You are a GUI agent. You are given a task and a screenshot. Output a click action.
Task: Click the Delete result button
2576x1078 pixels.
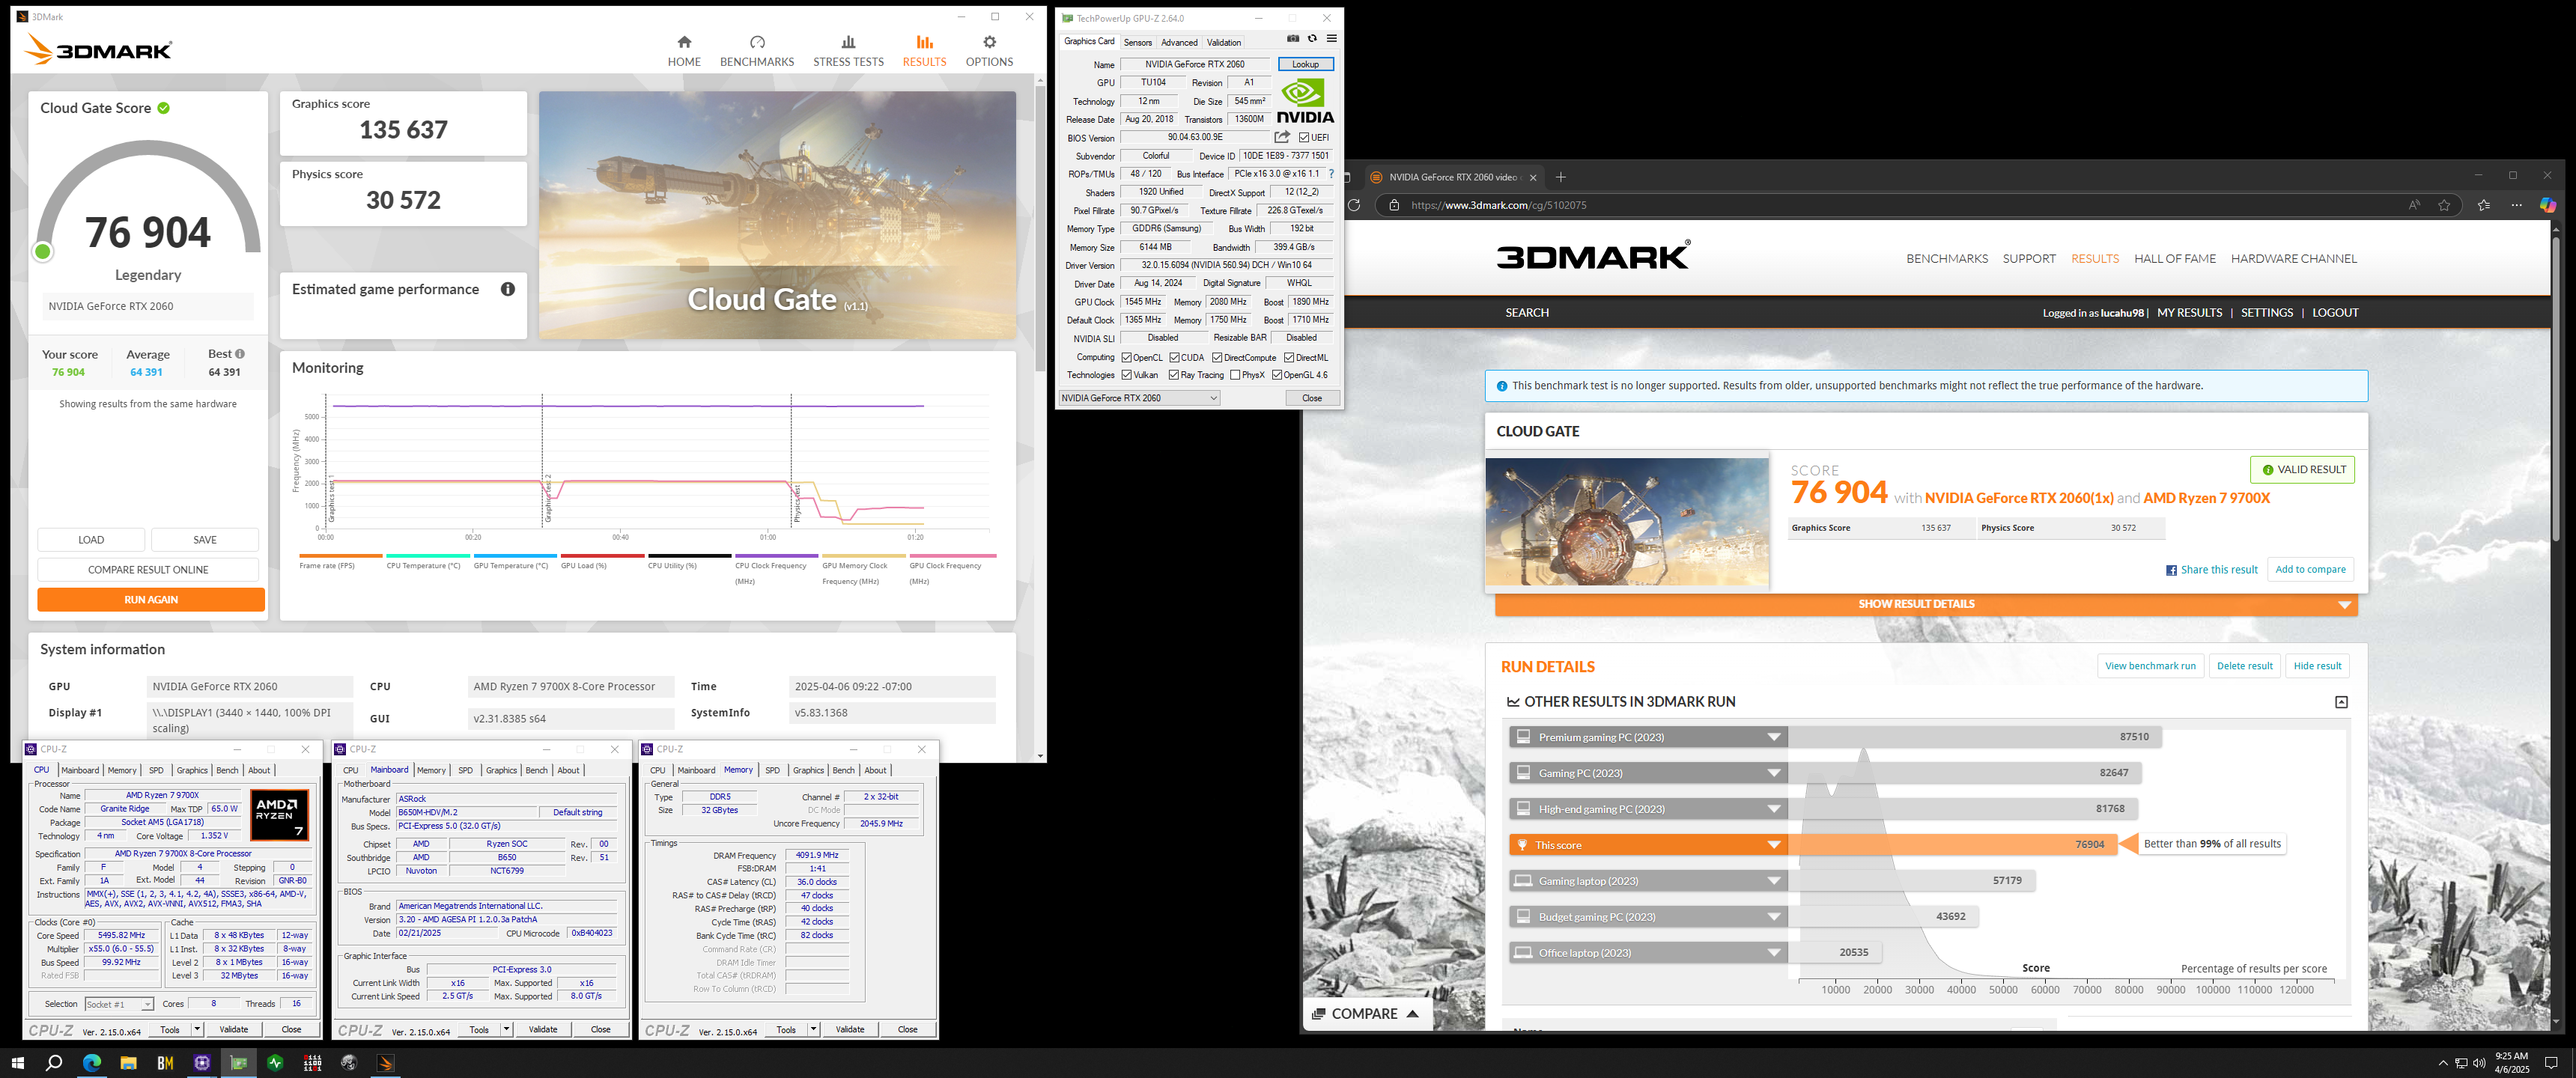2244,666
